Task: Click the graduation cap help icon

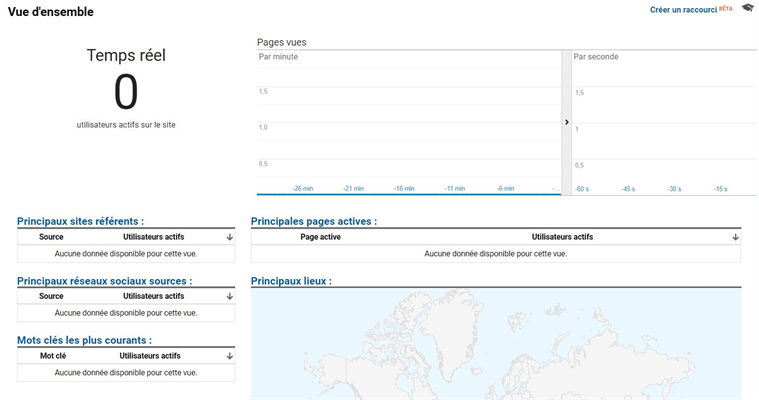Action: pos(747,10)
